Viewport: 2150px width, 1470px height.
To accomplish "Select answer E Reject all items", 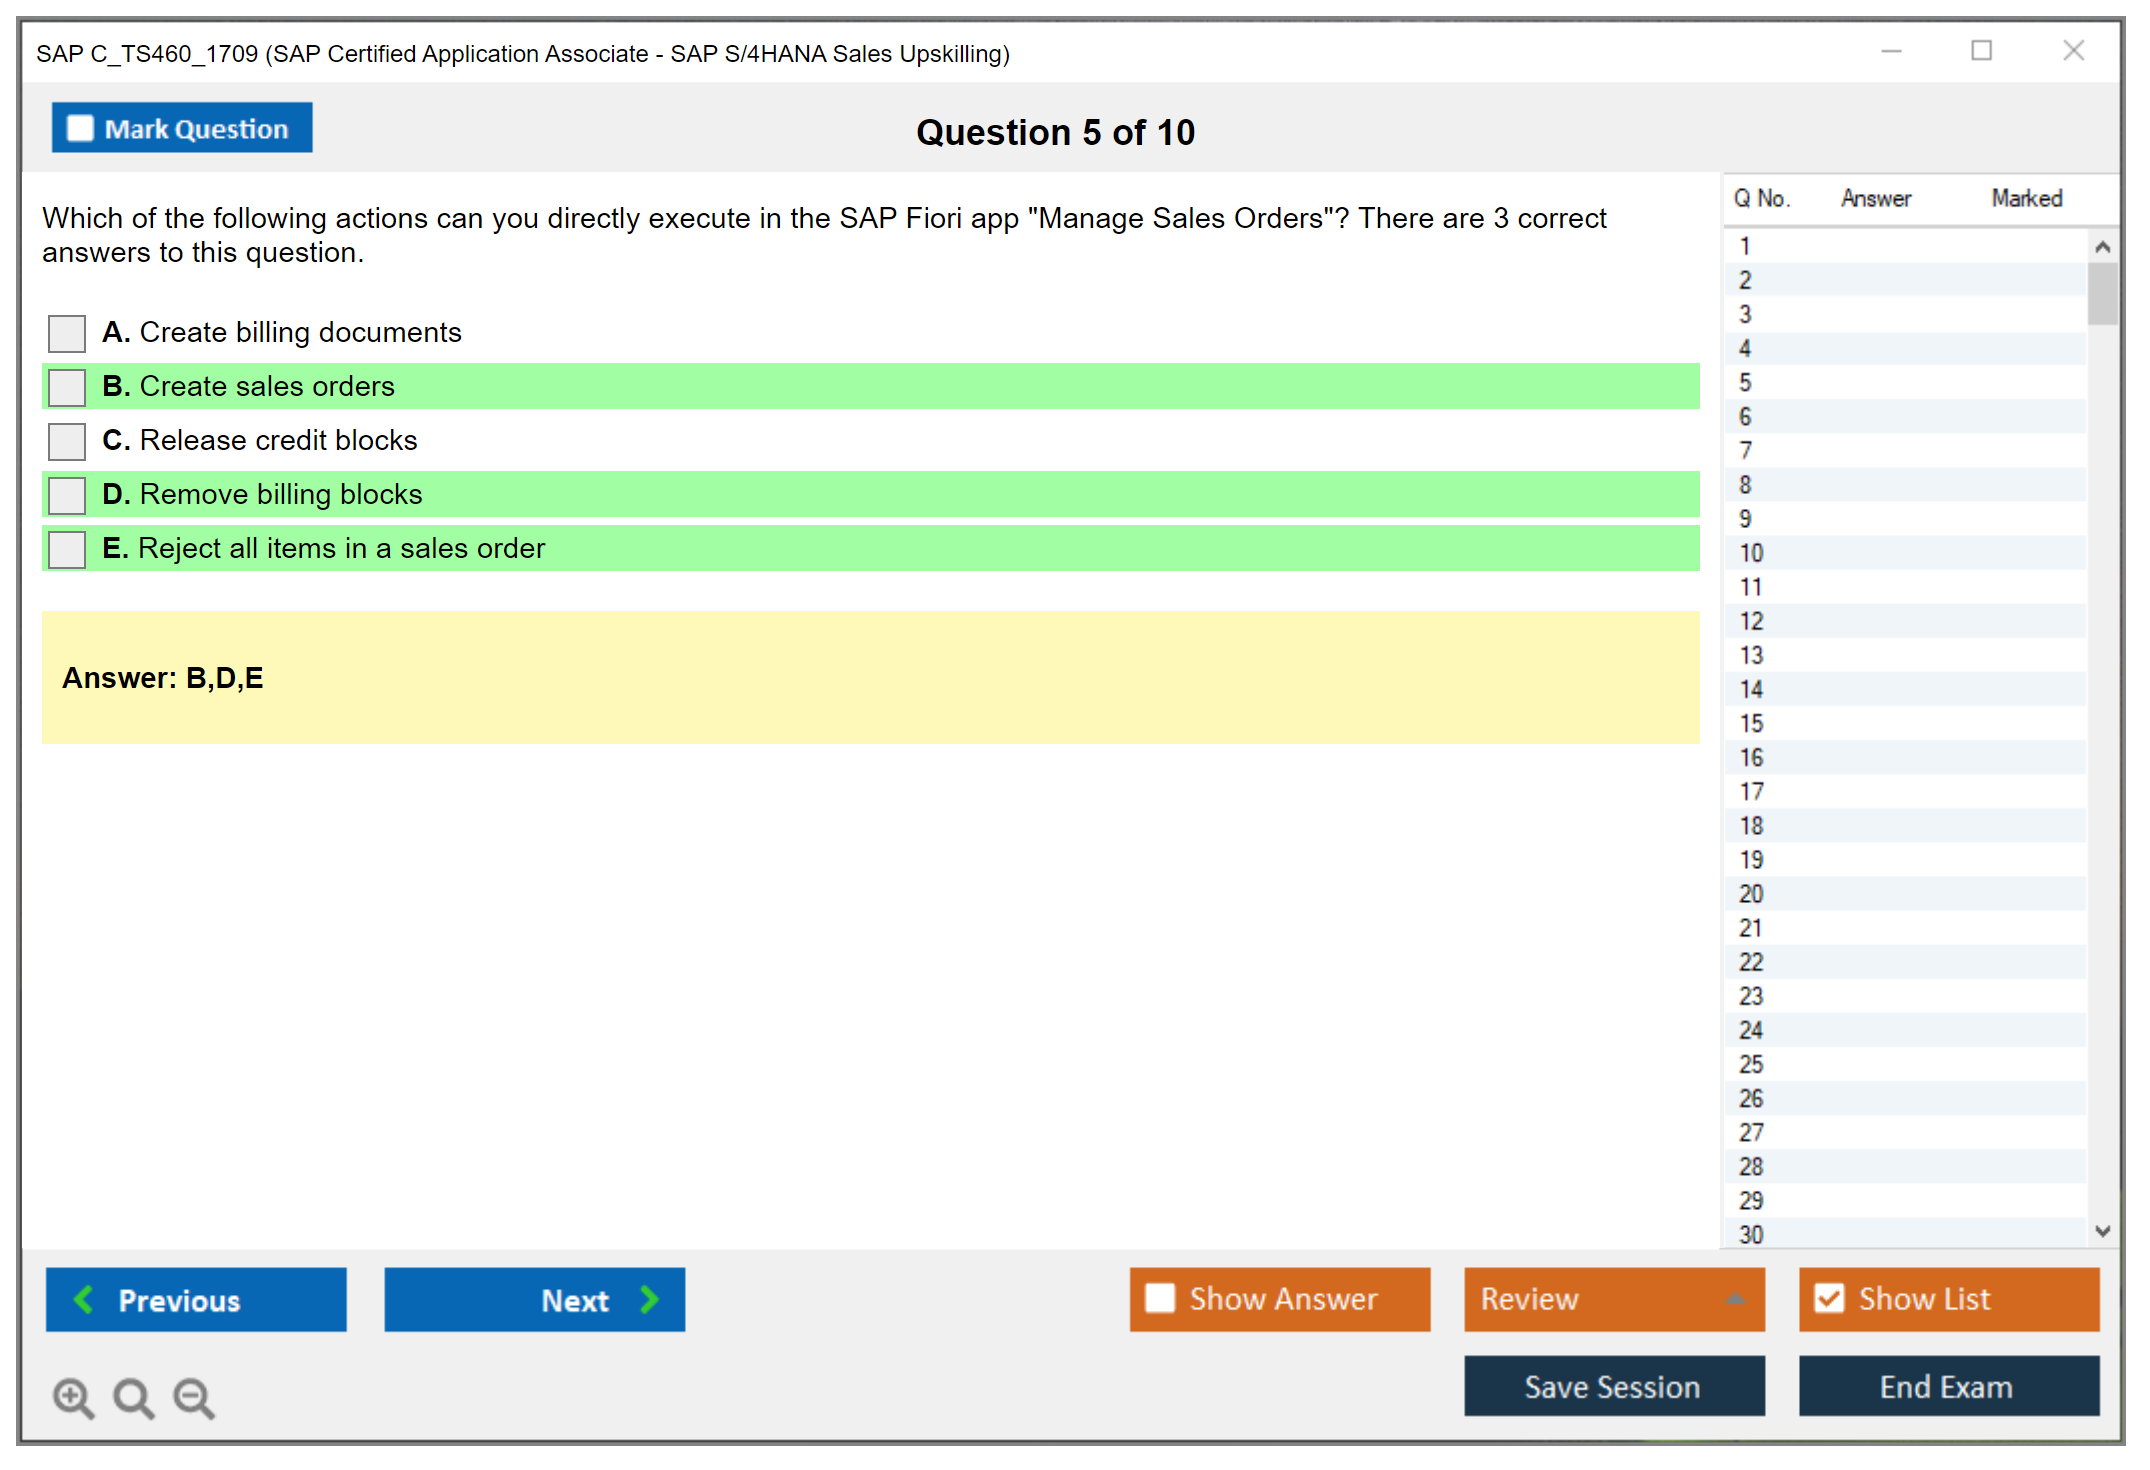I will pos(67,549).
